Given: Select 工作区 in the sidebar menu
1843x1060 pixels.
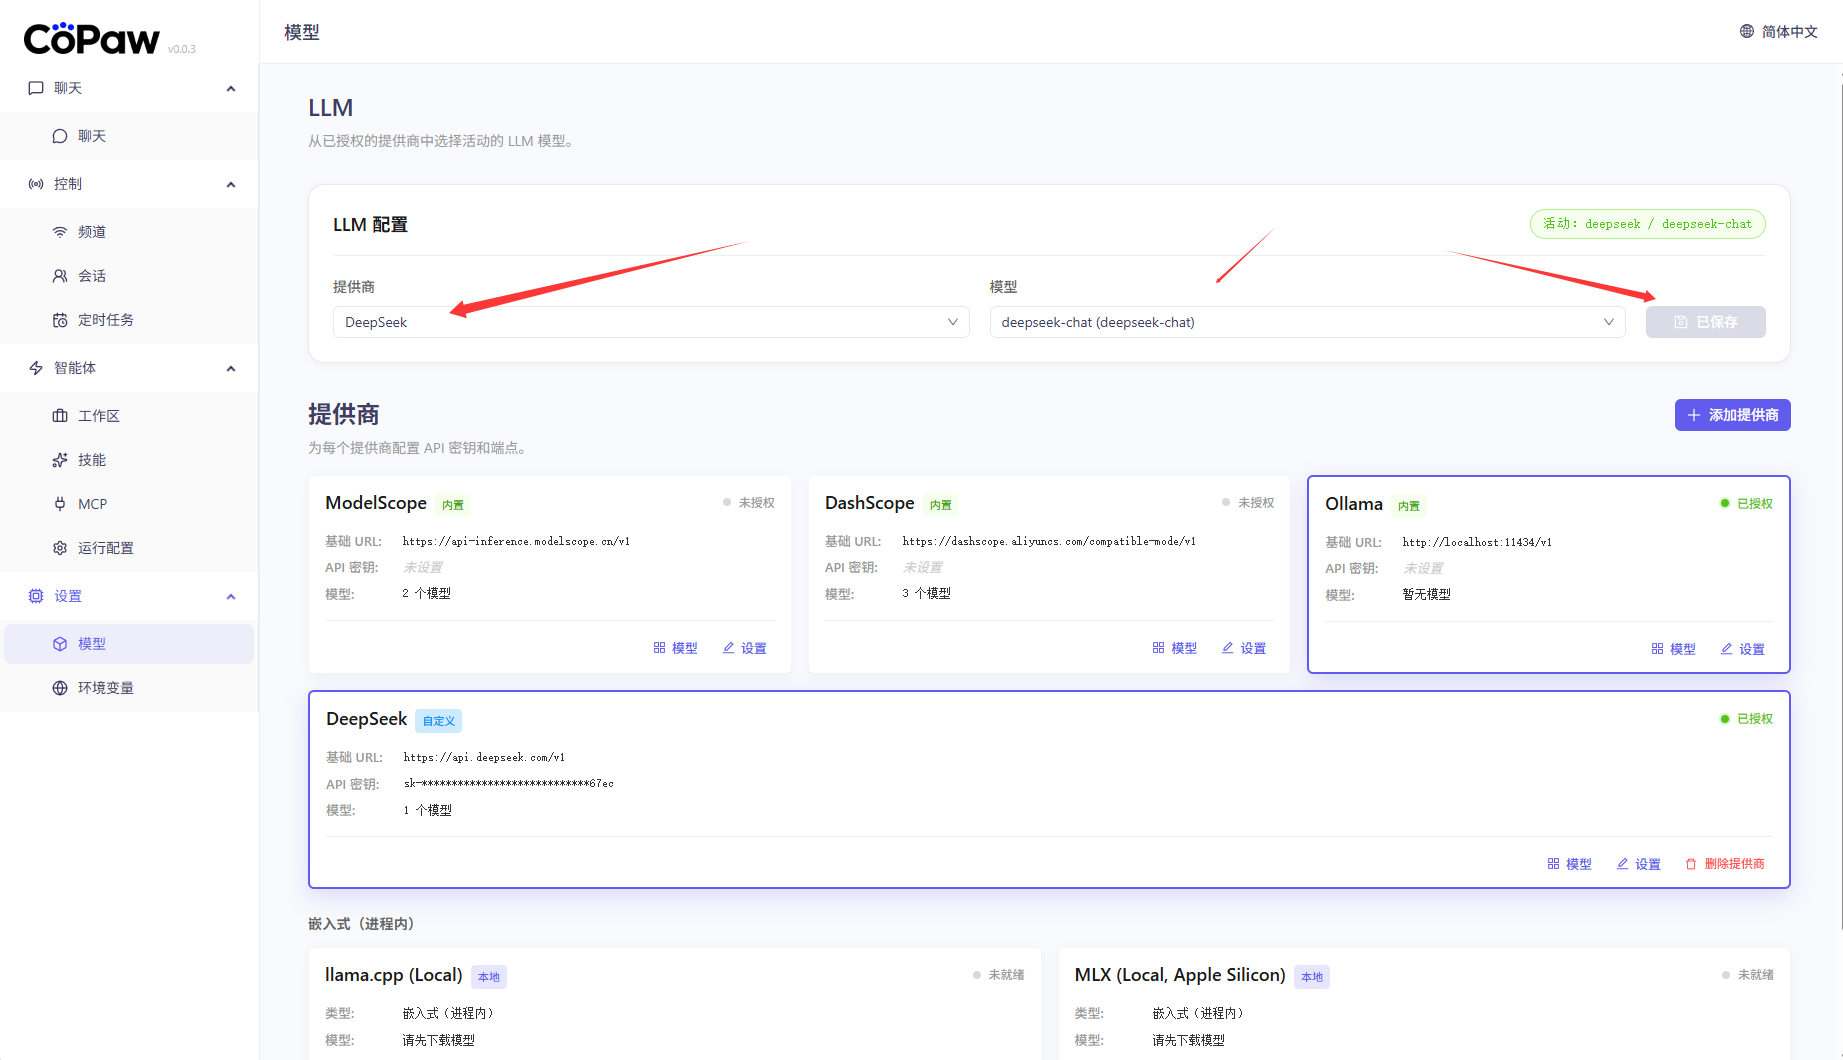Looking at the screenshot, I should pyautogui.click(x=98, y=416).
